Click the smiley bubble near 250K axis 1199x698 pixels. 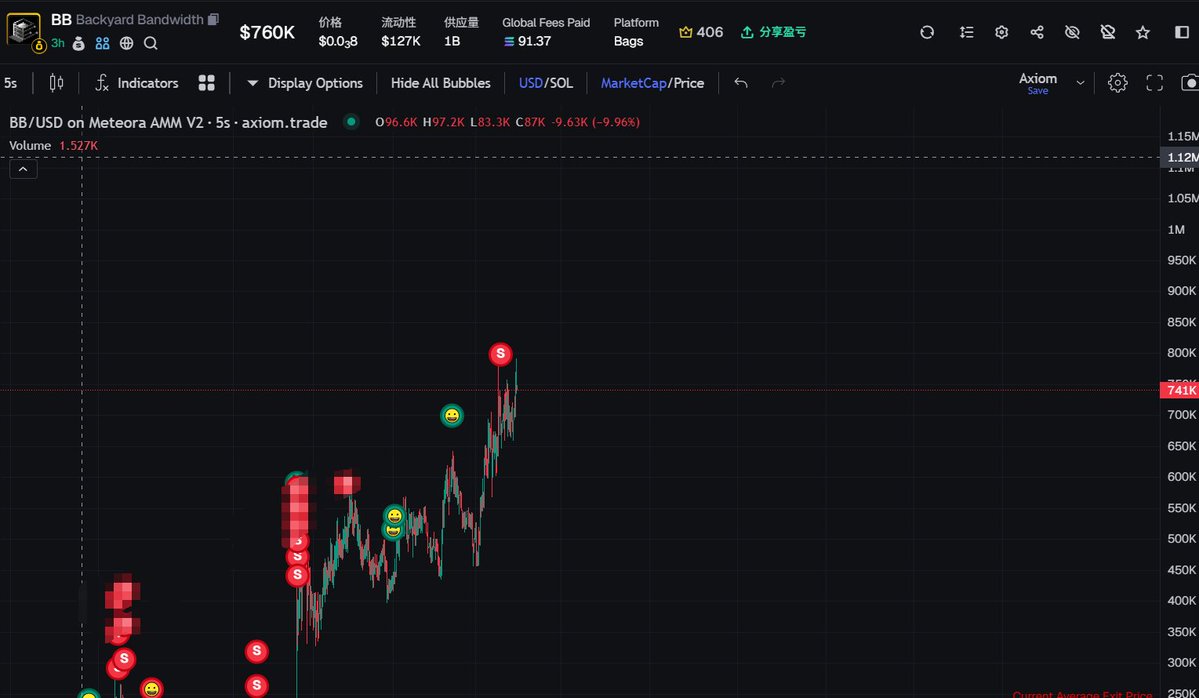(151, 690)
